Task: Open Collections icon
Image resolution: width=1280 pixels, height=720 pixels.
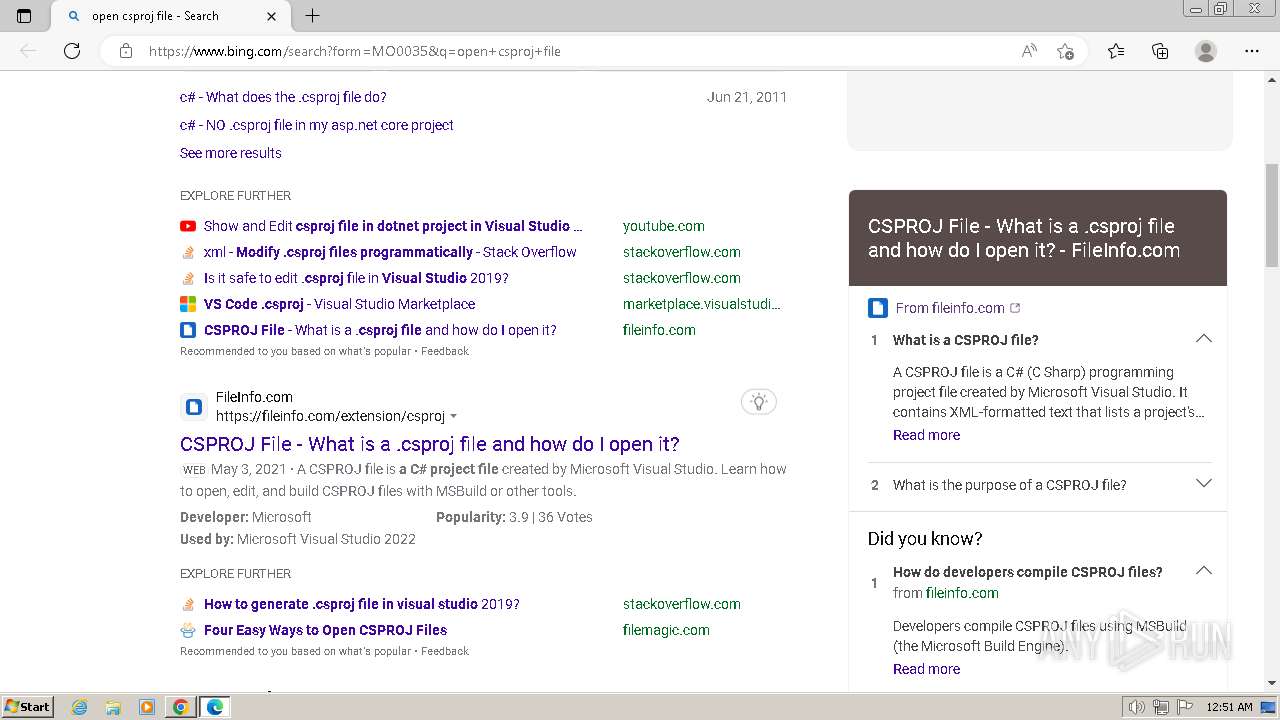Action: point(1160,51)
